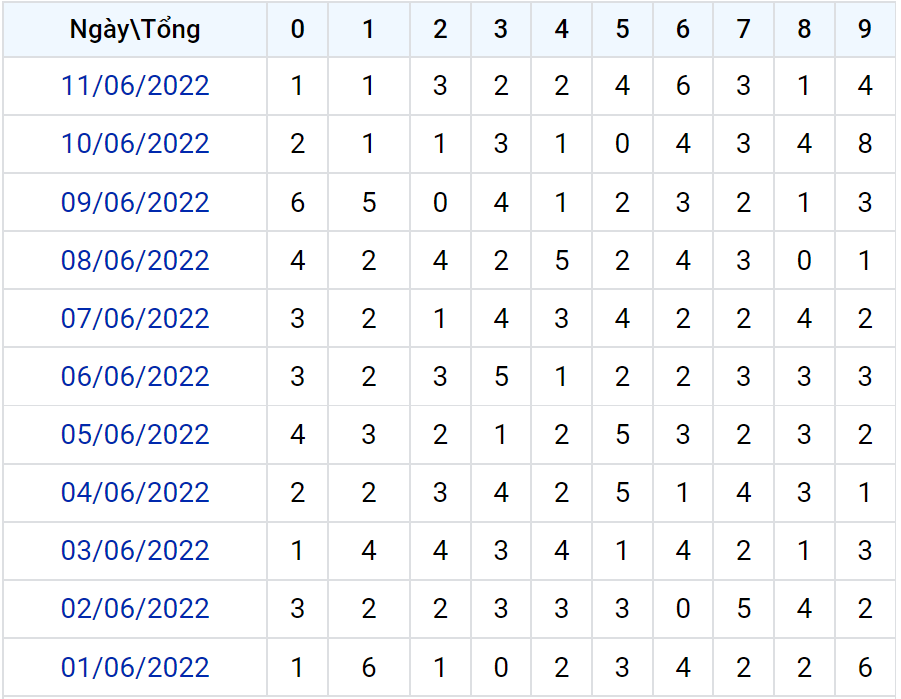Click column header 7

click(744, 29)
